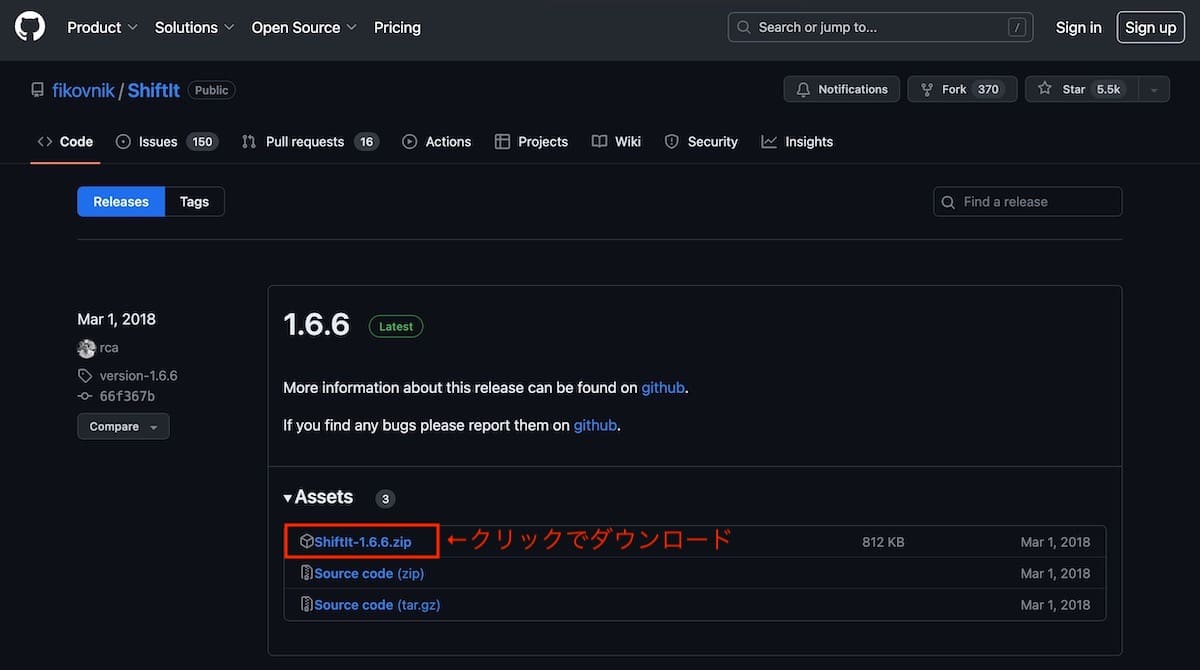Download Source code (zip)

(x=369, y=573)
